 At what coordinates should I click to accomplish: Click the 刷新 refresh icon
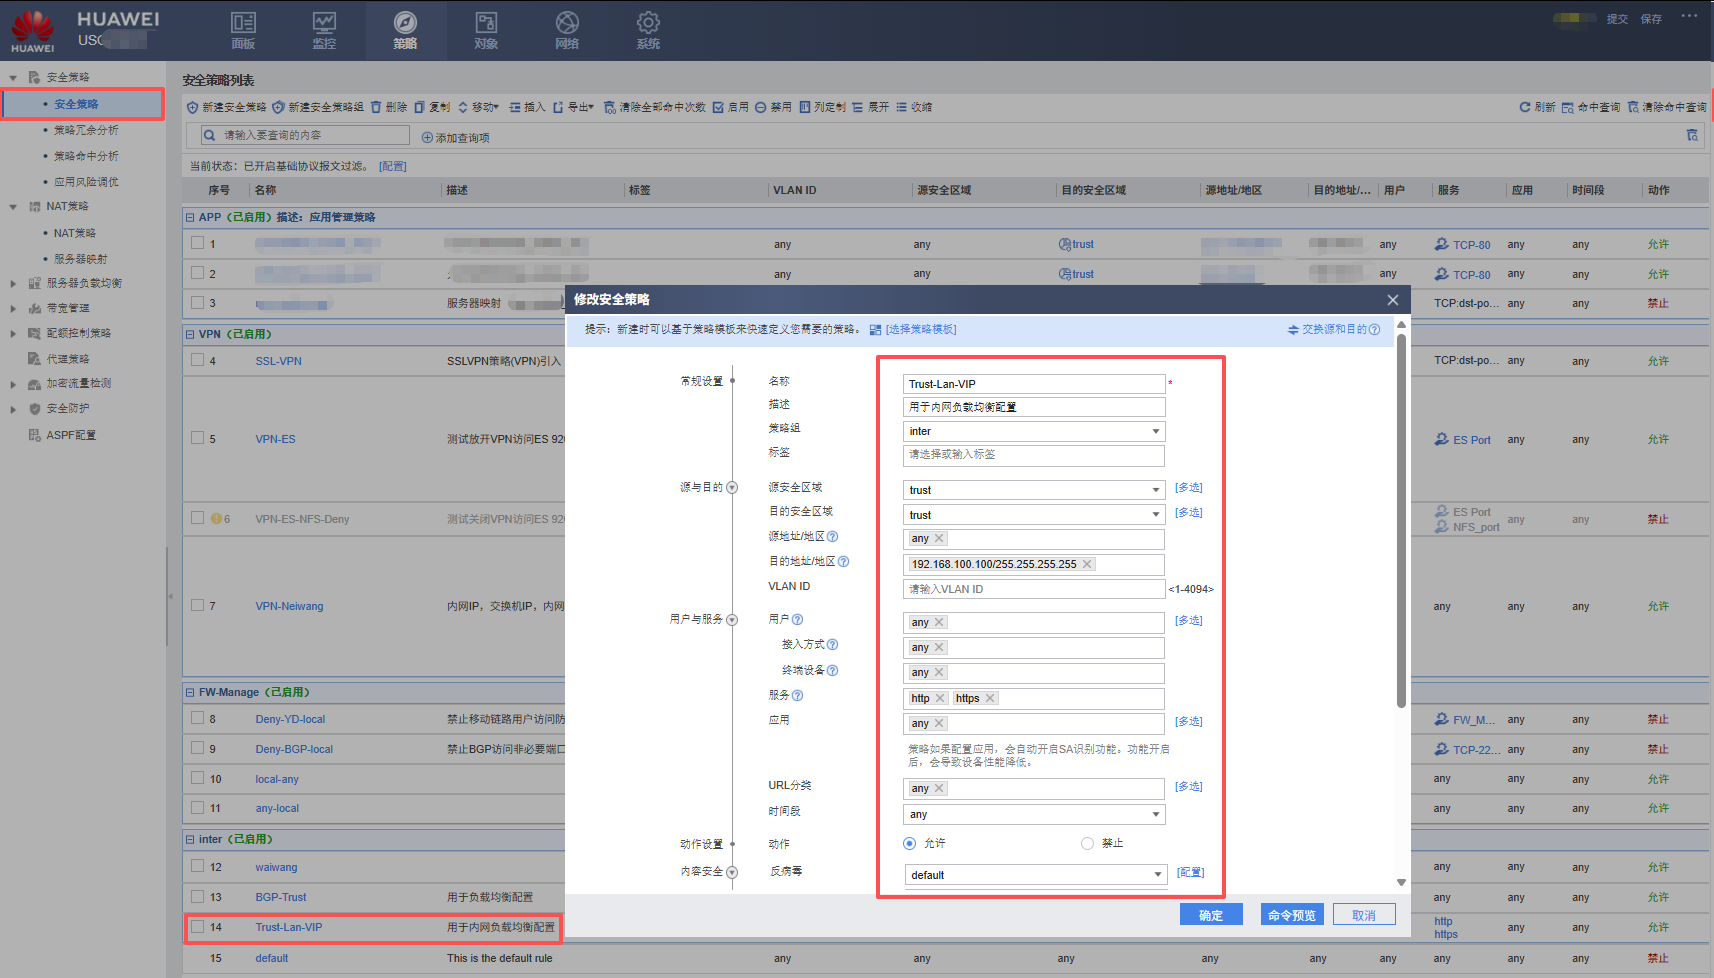click(1525, 107)
